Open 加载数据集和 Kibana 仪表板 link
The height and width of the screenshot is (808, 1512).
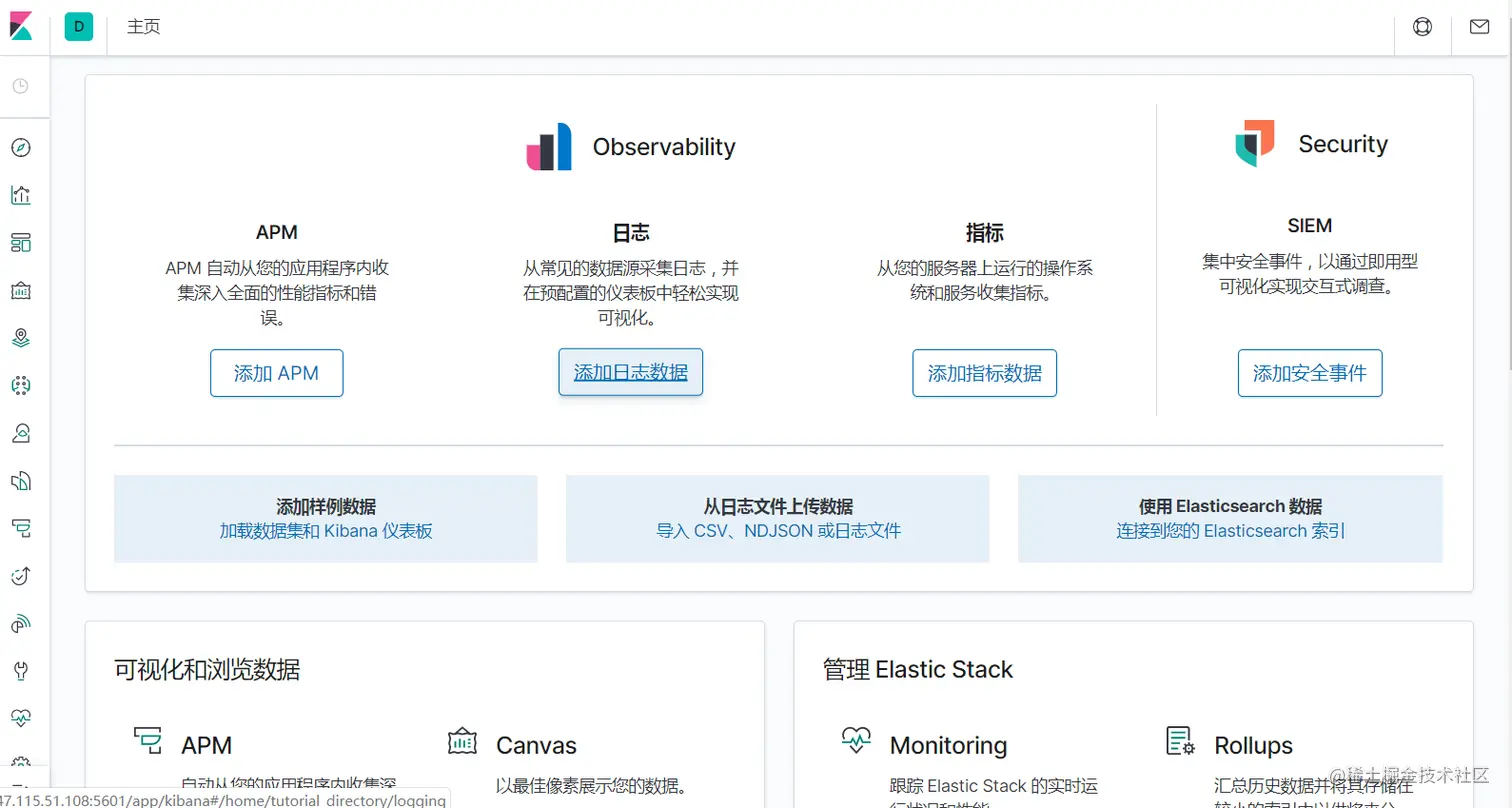(326, 531)
